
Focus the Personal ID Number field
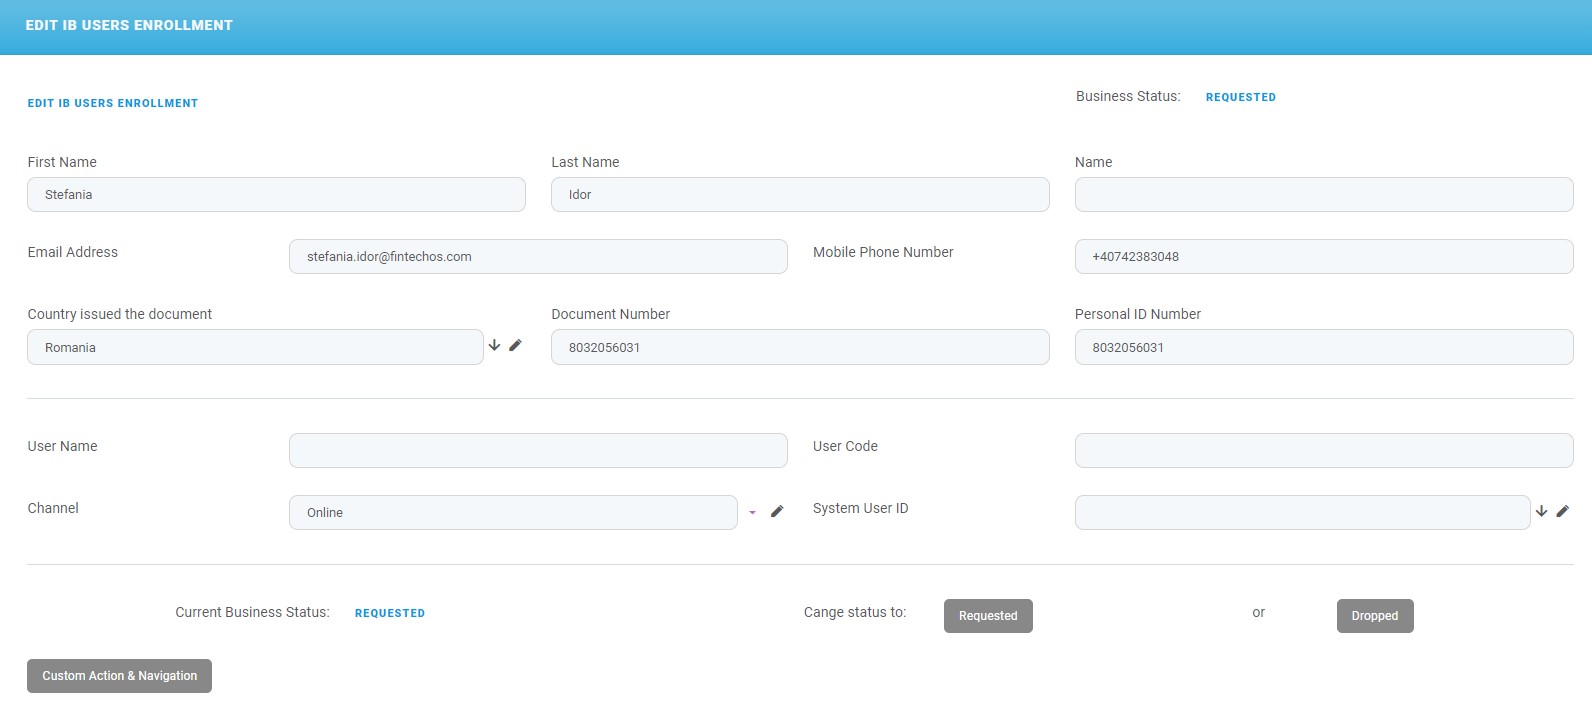pyautogui.click(x=1323, y=347)
